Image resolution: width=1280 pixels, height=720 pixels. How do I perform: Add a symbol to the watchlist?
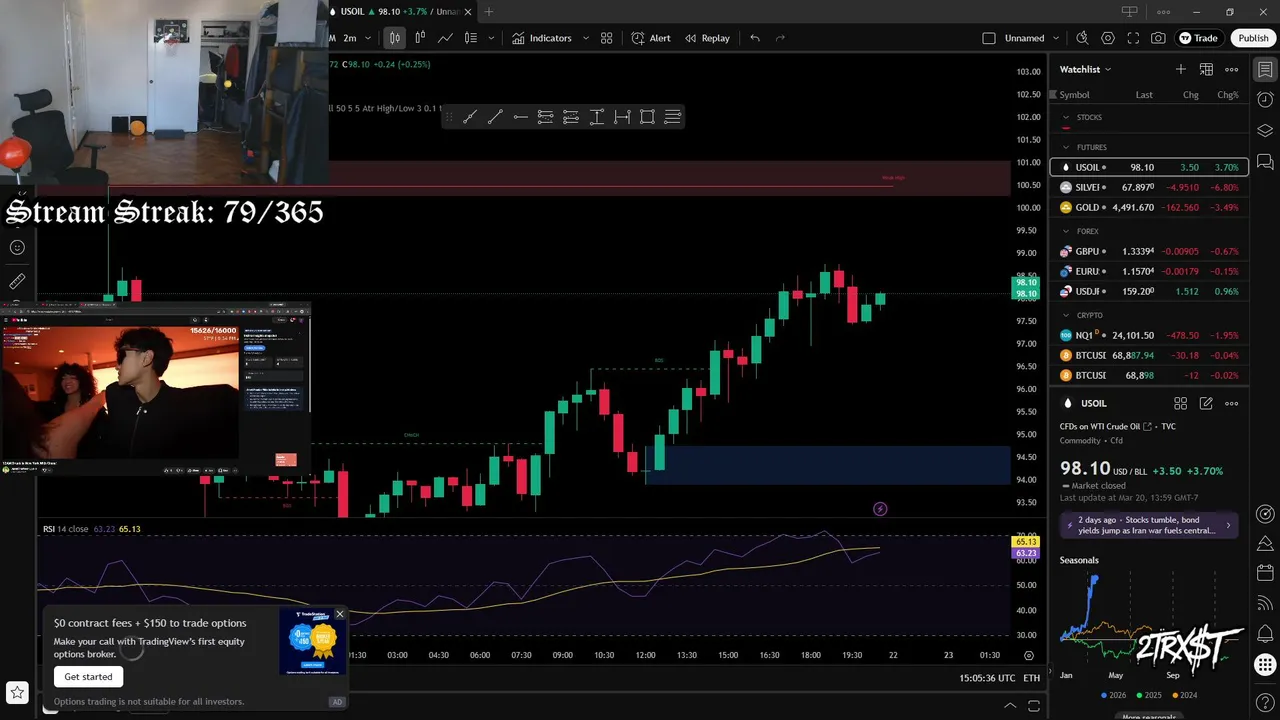point(1181,69)
